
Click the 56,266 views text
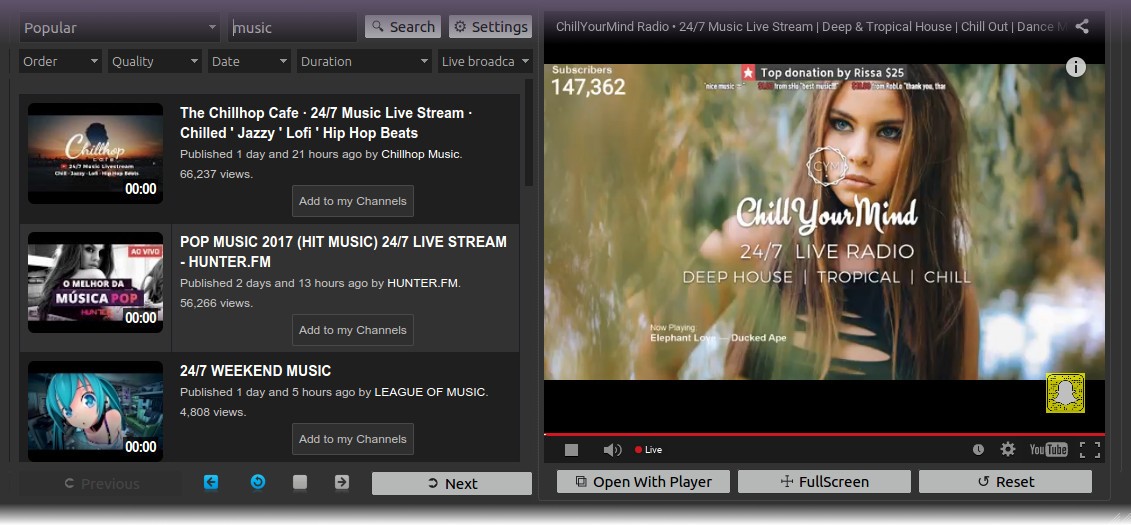point(216,303)
